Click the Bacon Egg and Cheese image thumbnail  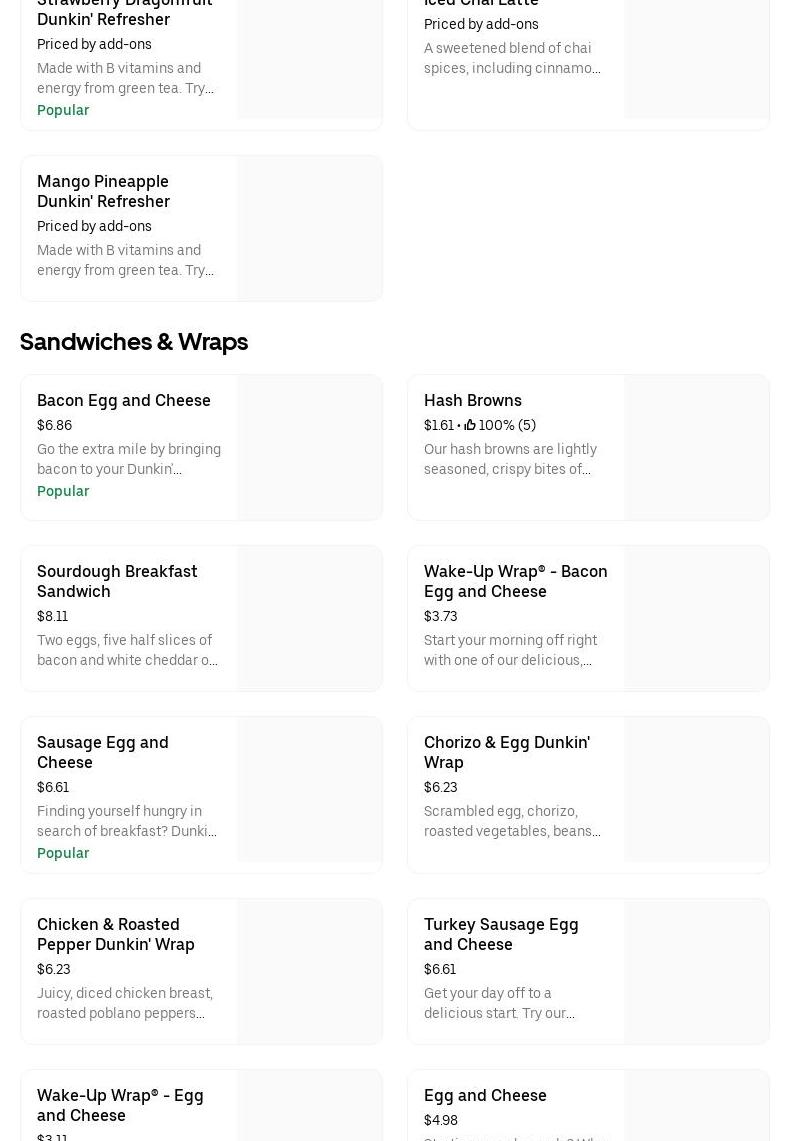pyautogui.click(x=310, y=447)
